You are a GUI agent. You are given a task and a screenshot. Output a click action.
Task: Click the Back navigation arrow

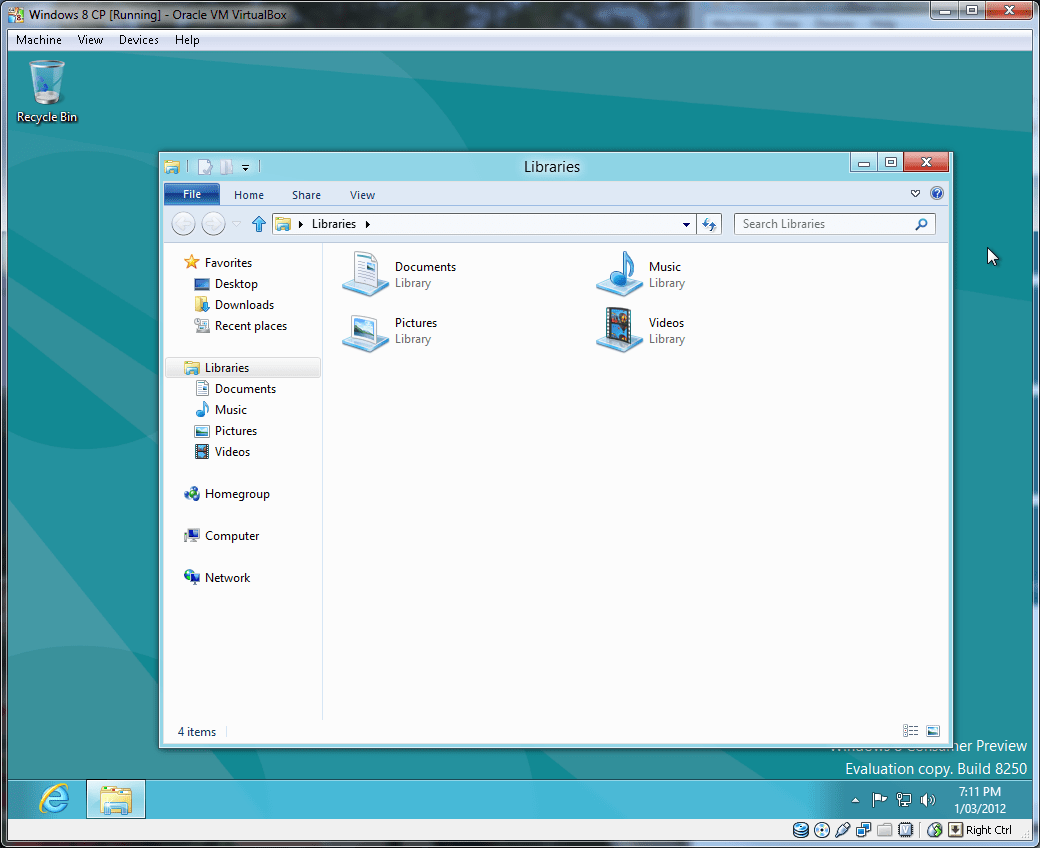coord(183,224)
